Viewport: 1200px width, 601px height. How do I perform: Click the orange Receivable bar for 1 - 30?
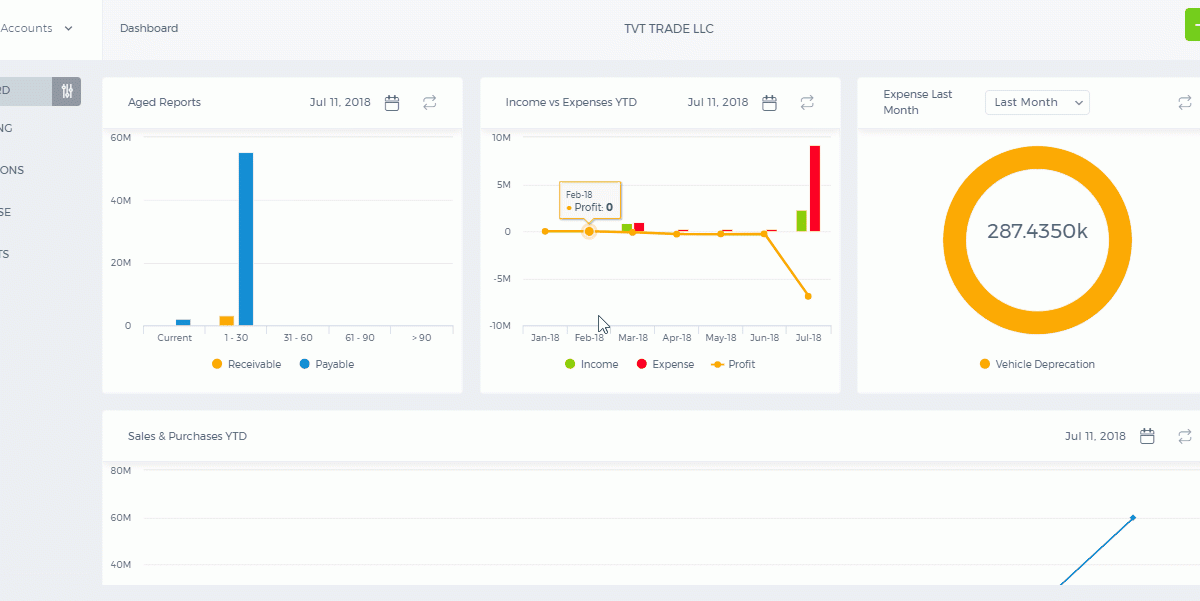[x=227, y=321]
